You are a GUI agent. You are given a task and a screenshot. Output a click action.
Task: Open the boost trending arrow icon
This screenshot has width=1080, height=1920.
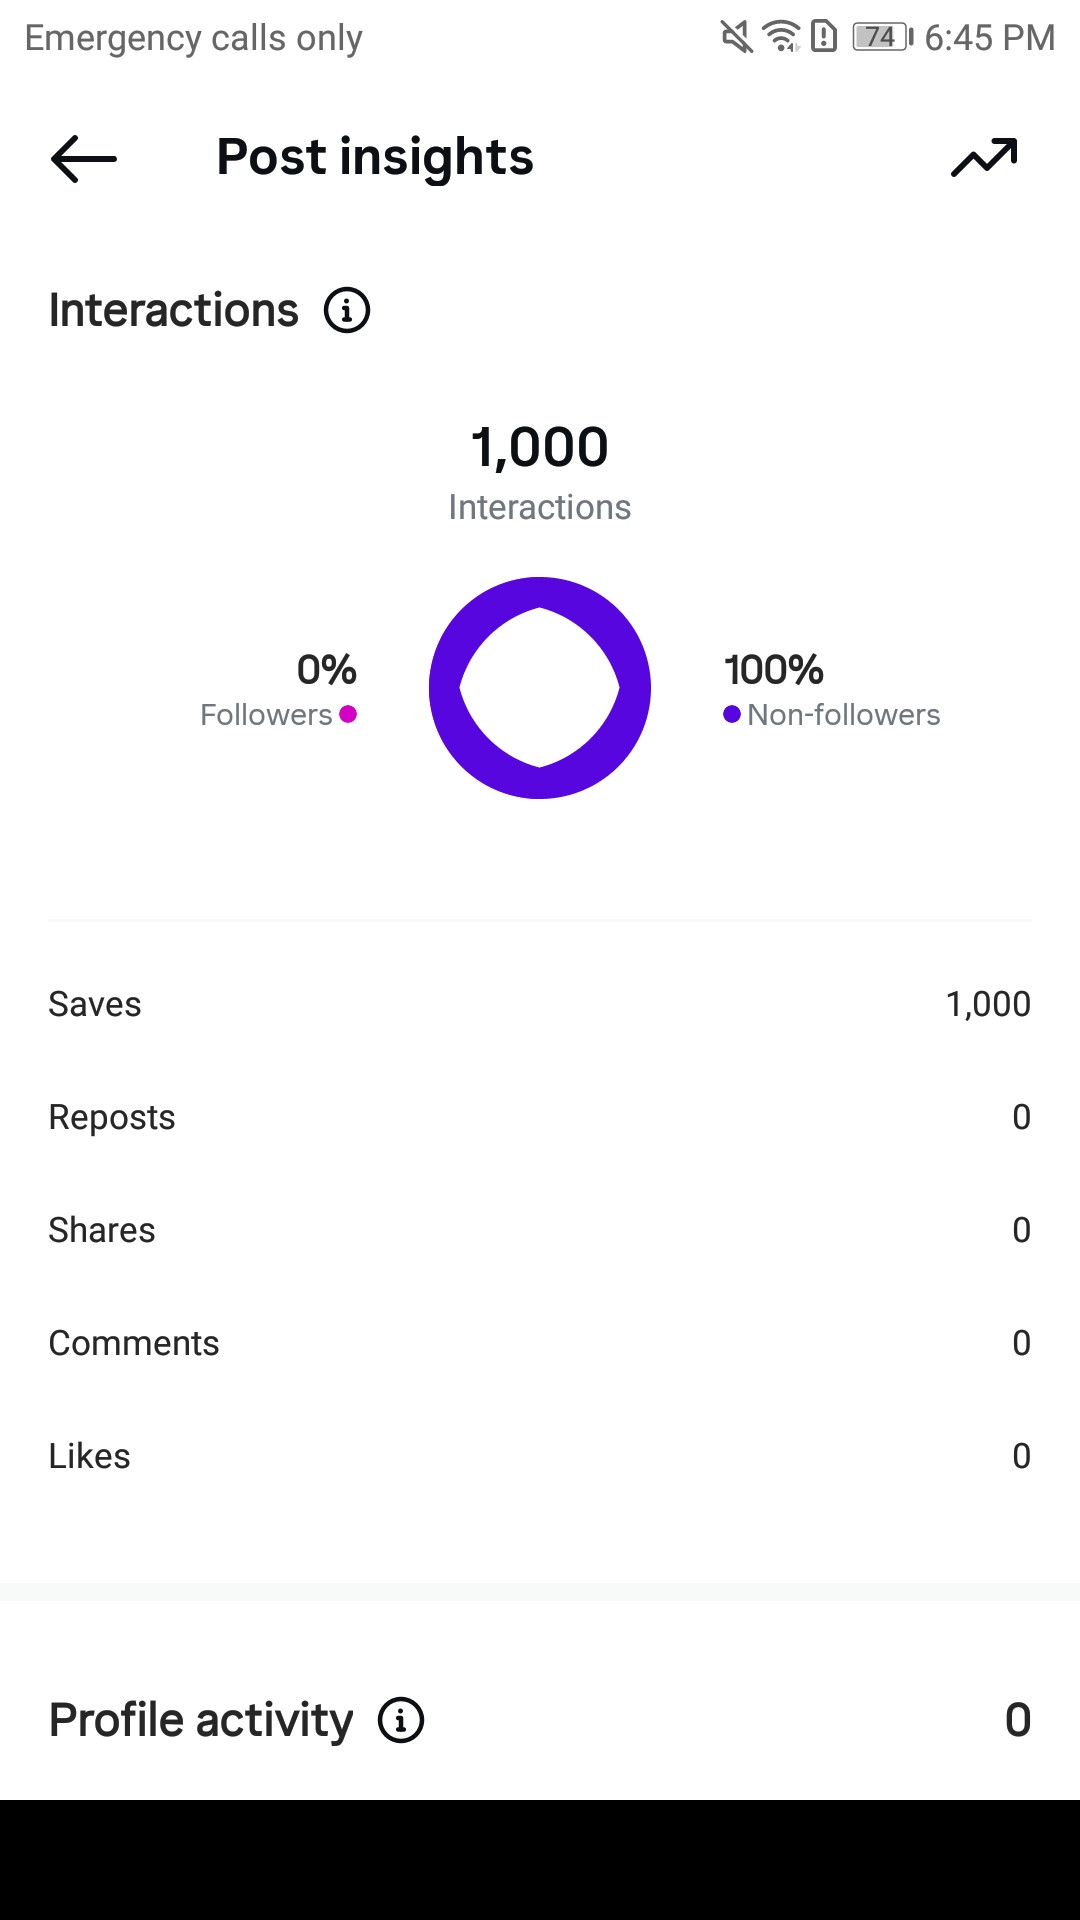[x=984, y=158]
